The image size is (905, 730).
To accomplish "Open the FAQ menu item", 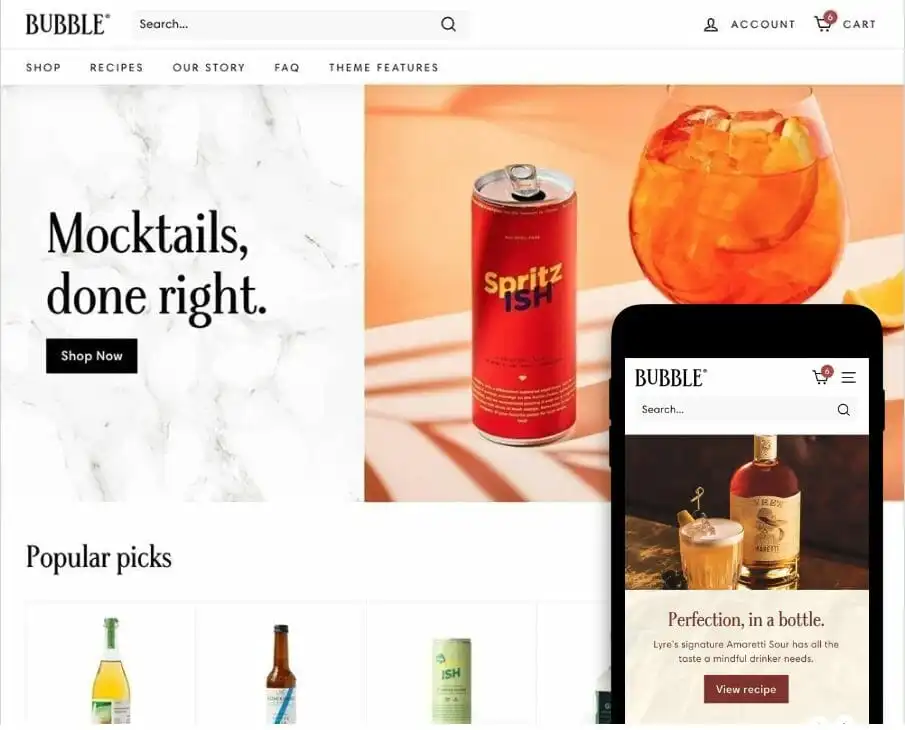I will 287,68.
